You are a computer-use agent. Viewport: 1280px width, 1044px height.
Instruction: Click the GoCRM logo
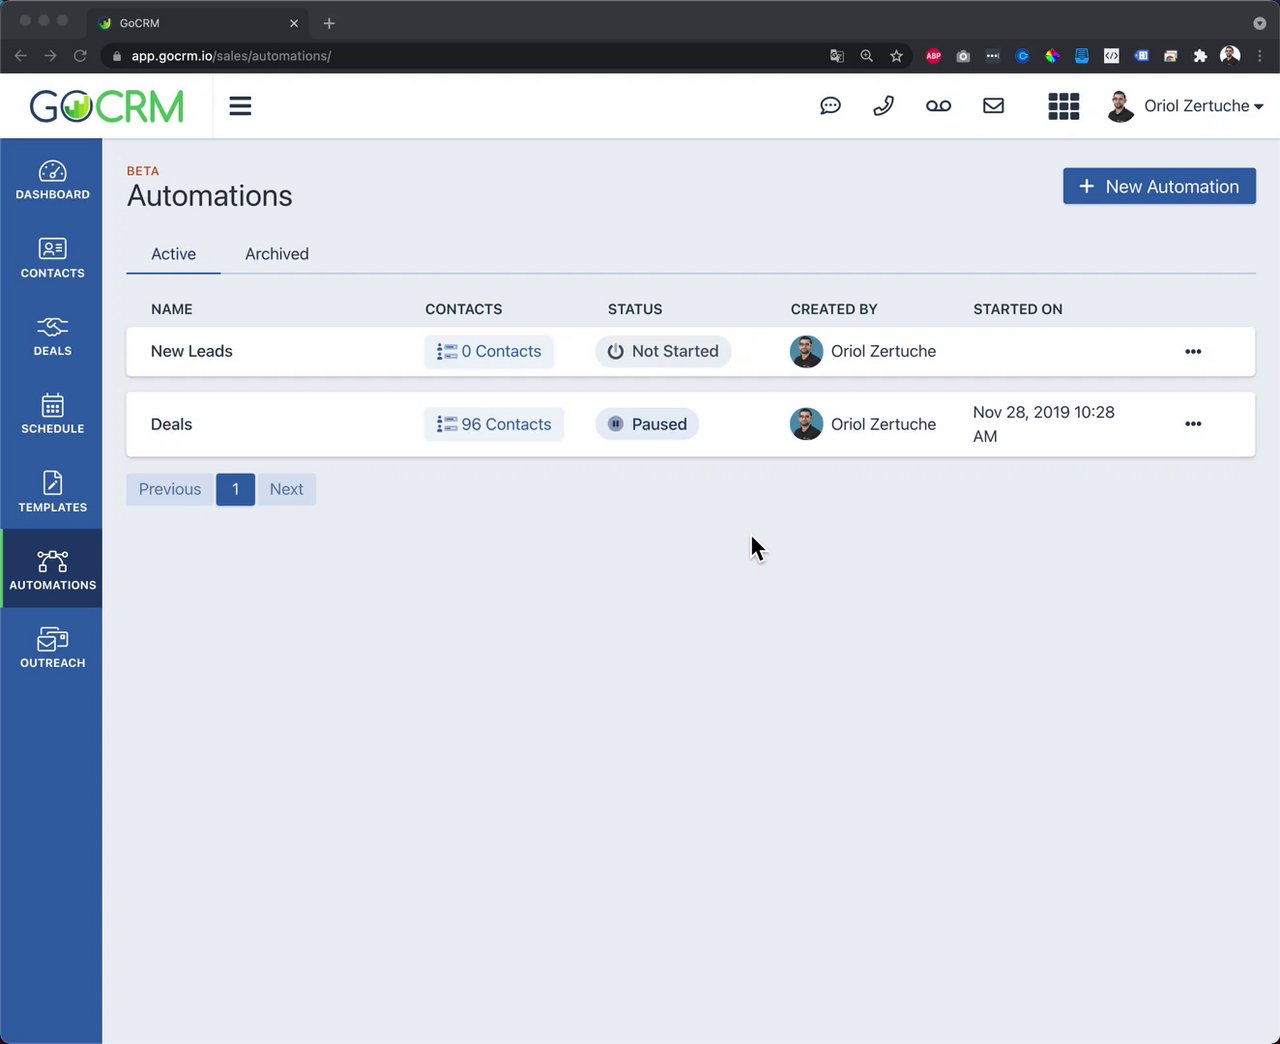click(x=107, y=106)
